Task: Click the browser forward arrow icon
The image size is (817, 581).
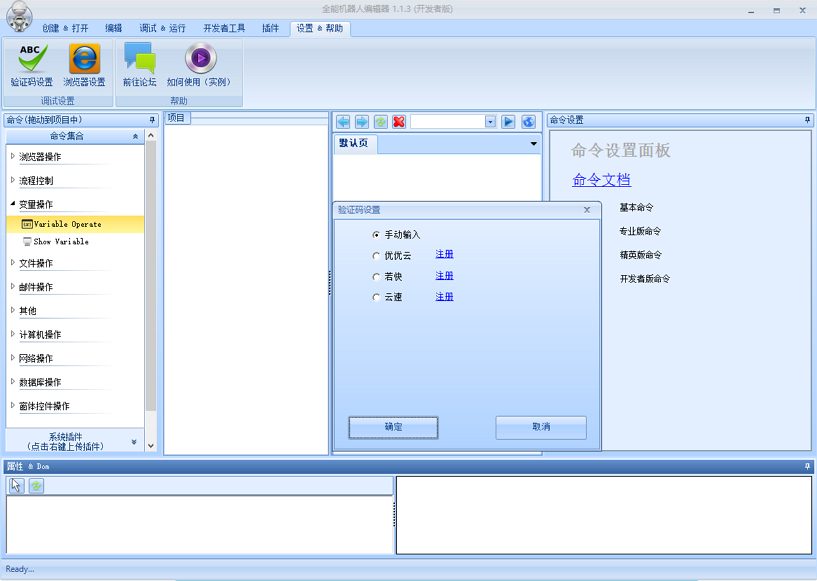Action: coord(362,122)
